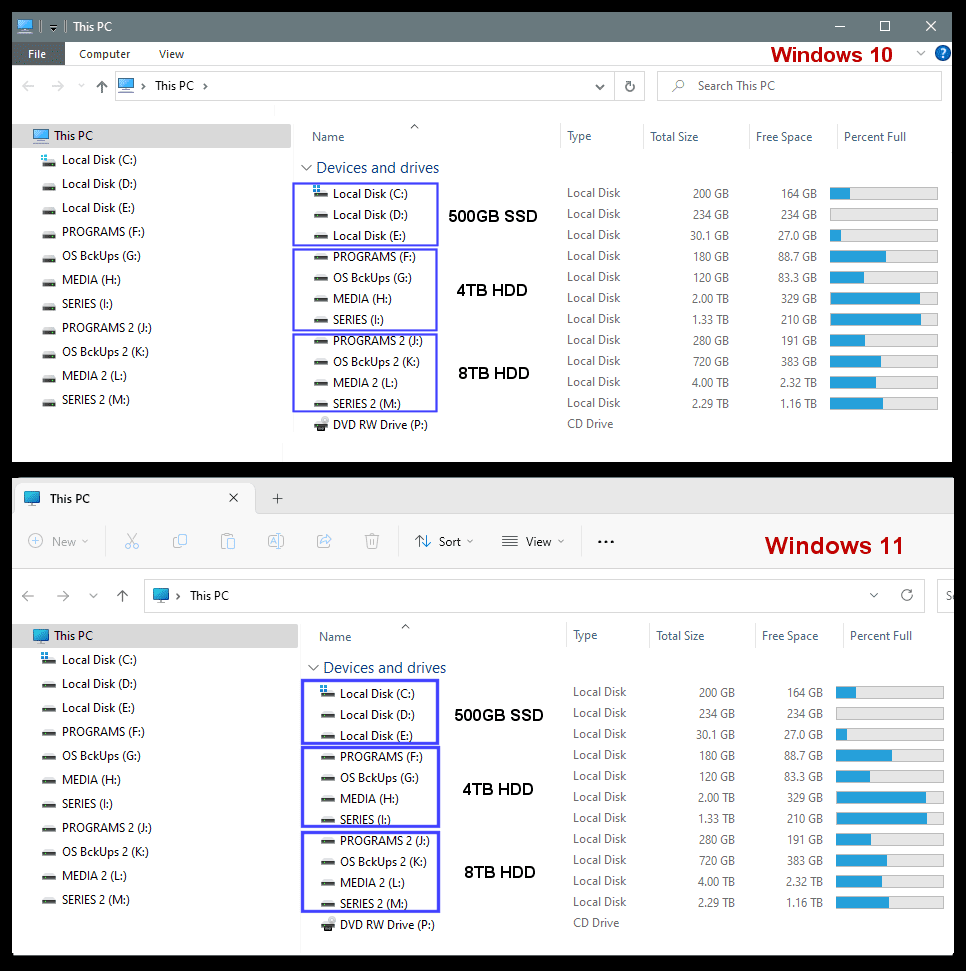Sort by Type column in Windows 10
Image resolution: width=966 pixels, height=971 pixels.
click(579, 136)
